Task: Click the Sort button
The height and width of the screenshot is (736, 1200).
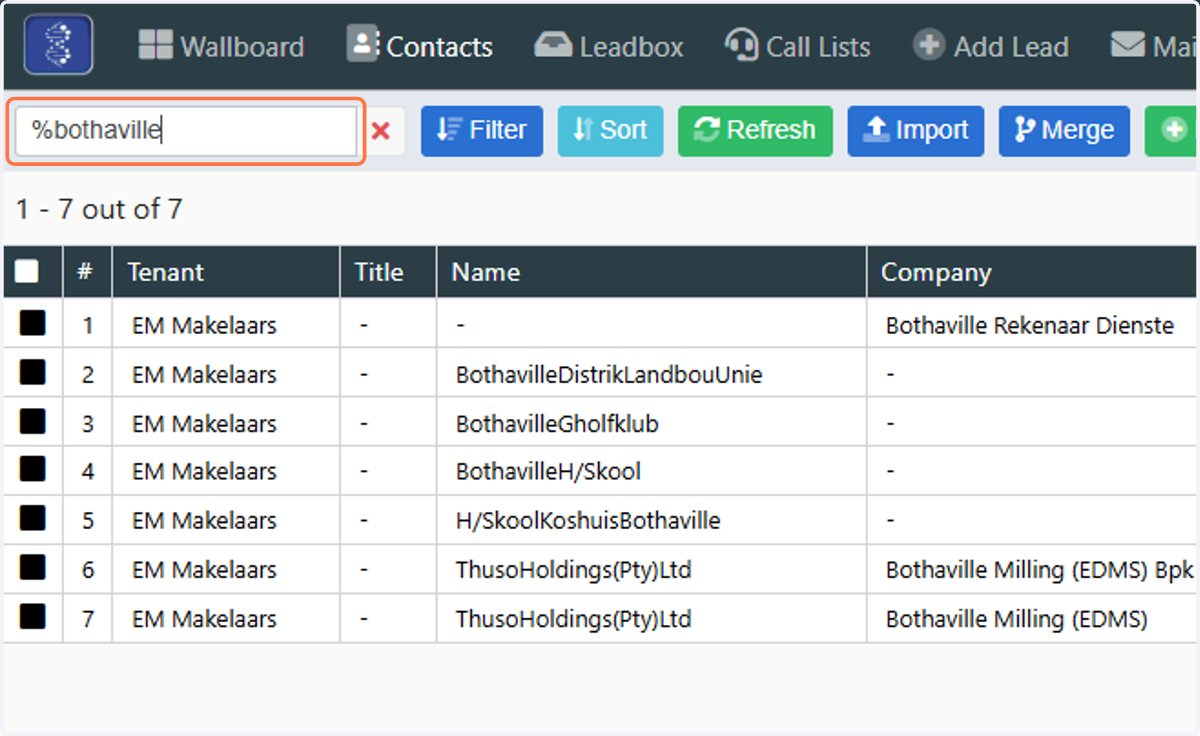Action: (610, 131)
